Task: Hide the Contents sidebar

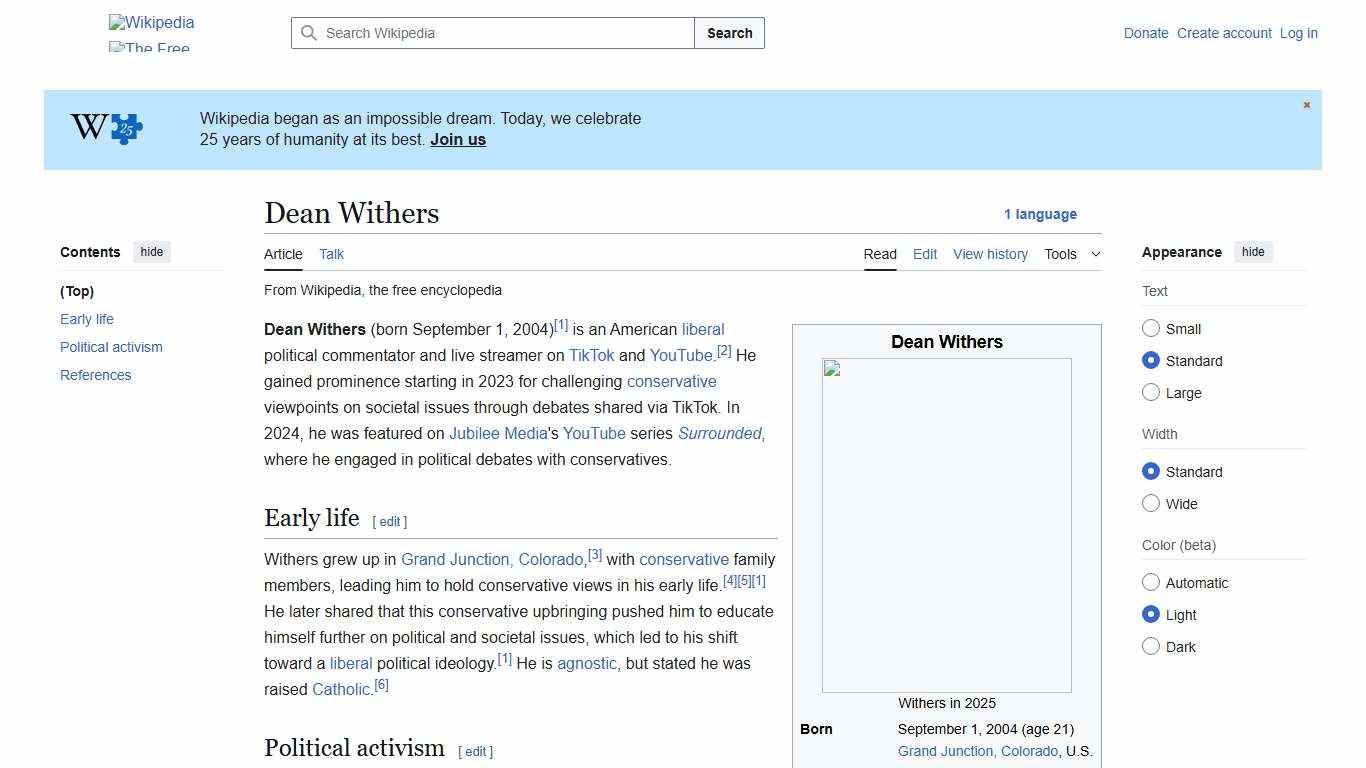Action: [151, 252]
